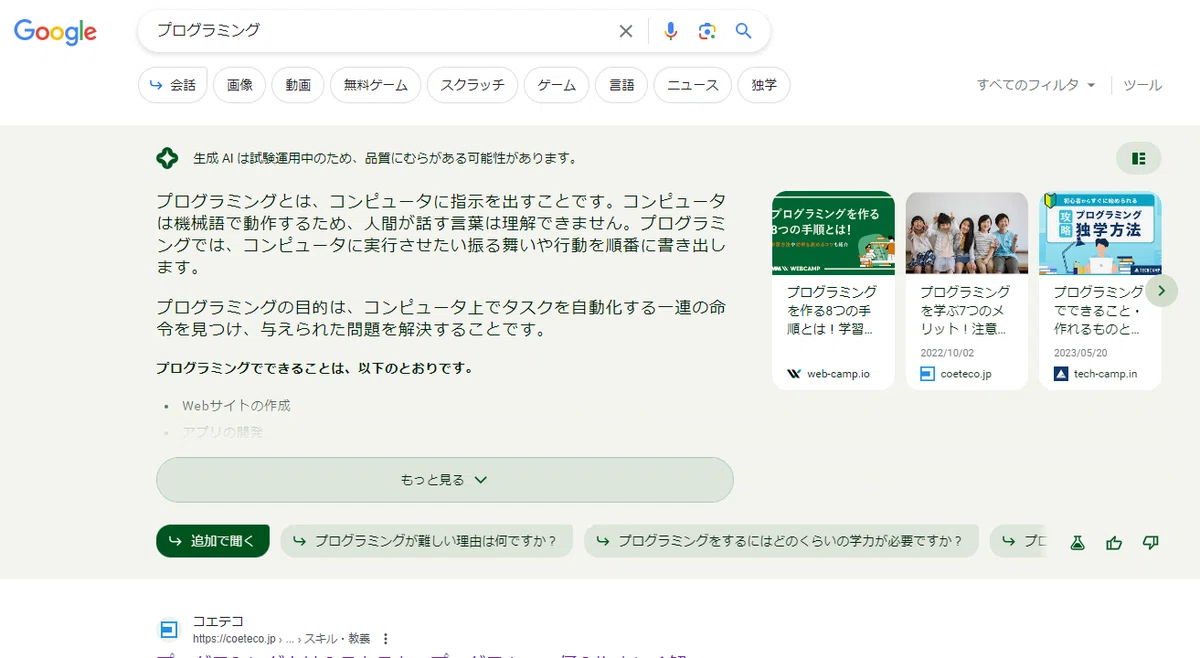Expand AI overview with もっと見る

tap(445, 480)
